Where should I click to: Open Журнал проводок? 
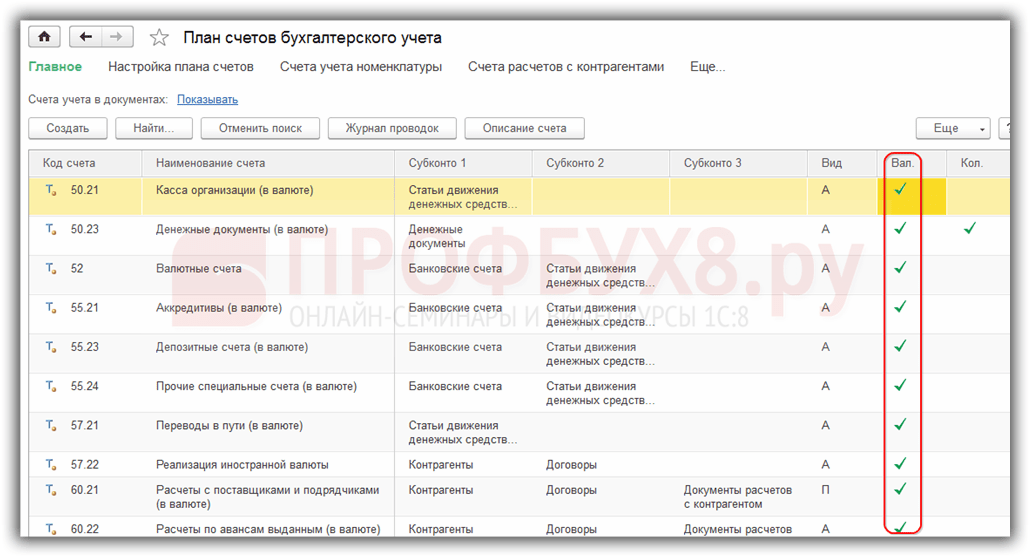[x=392, y=128]
